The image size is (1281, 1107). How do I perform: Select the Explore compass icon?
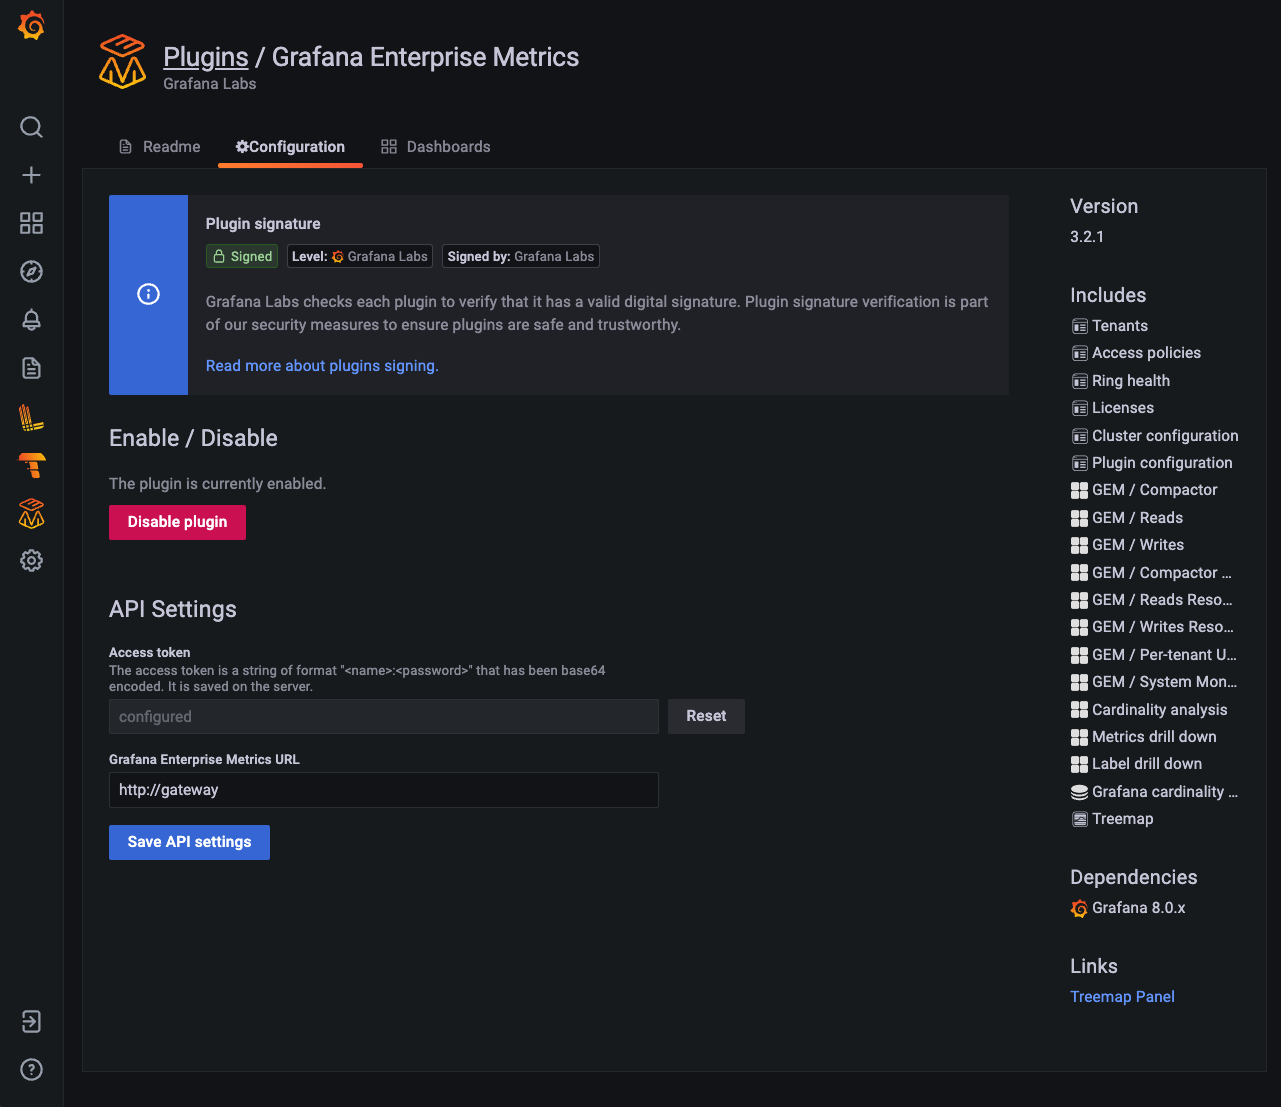pos(31,271)
